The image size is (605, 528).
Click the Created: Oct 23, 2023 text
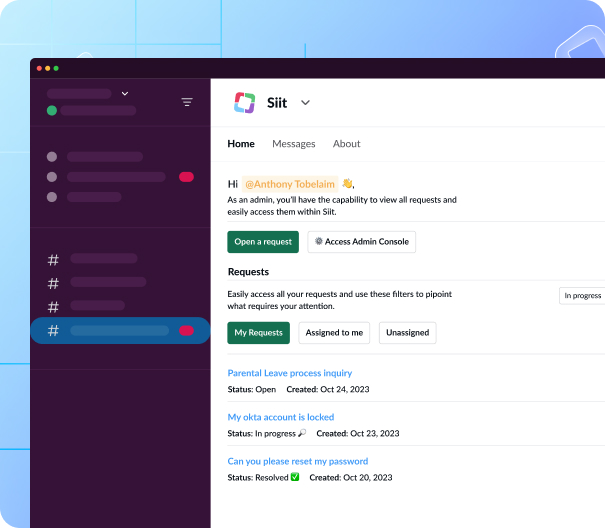358,433
